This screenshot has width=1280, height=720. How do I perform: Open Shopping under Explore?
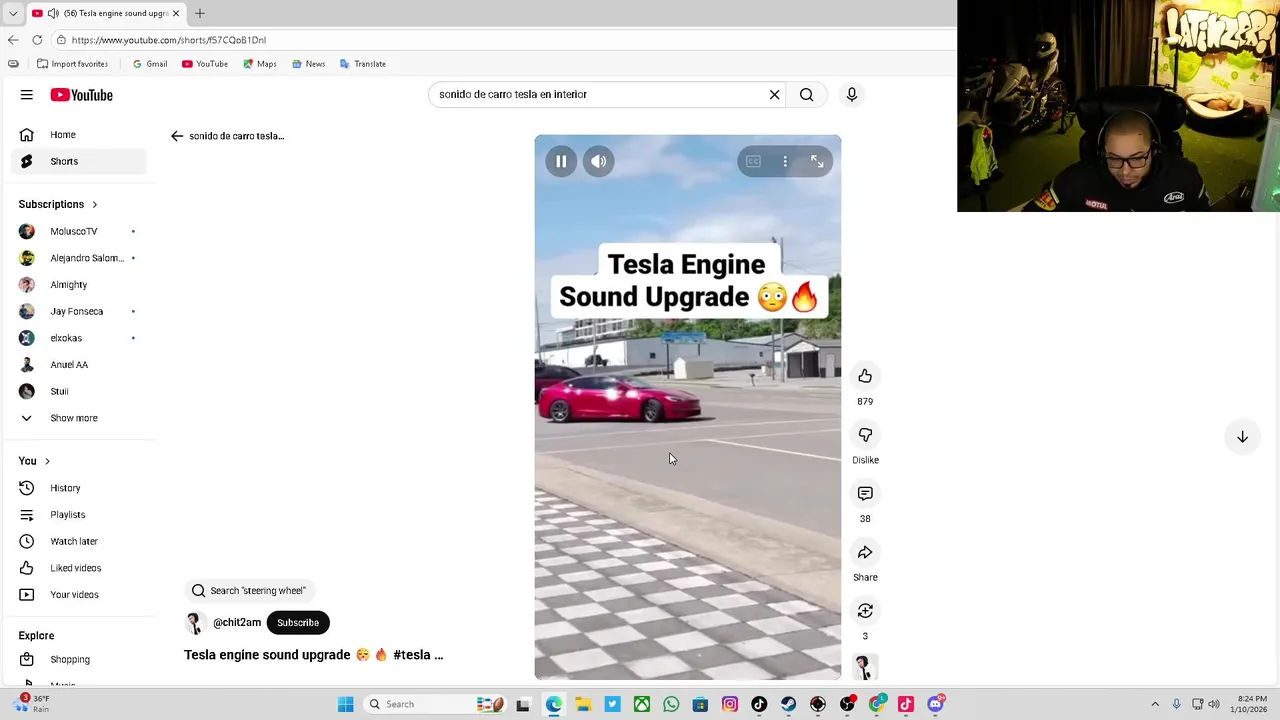coord(79,660)
